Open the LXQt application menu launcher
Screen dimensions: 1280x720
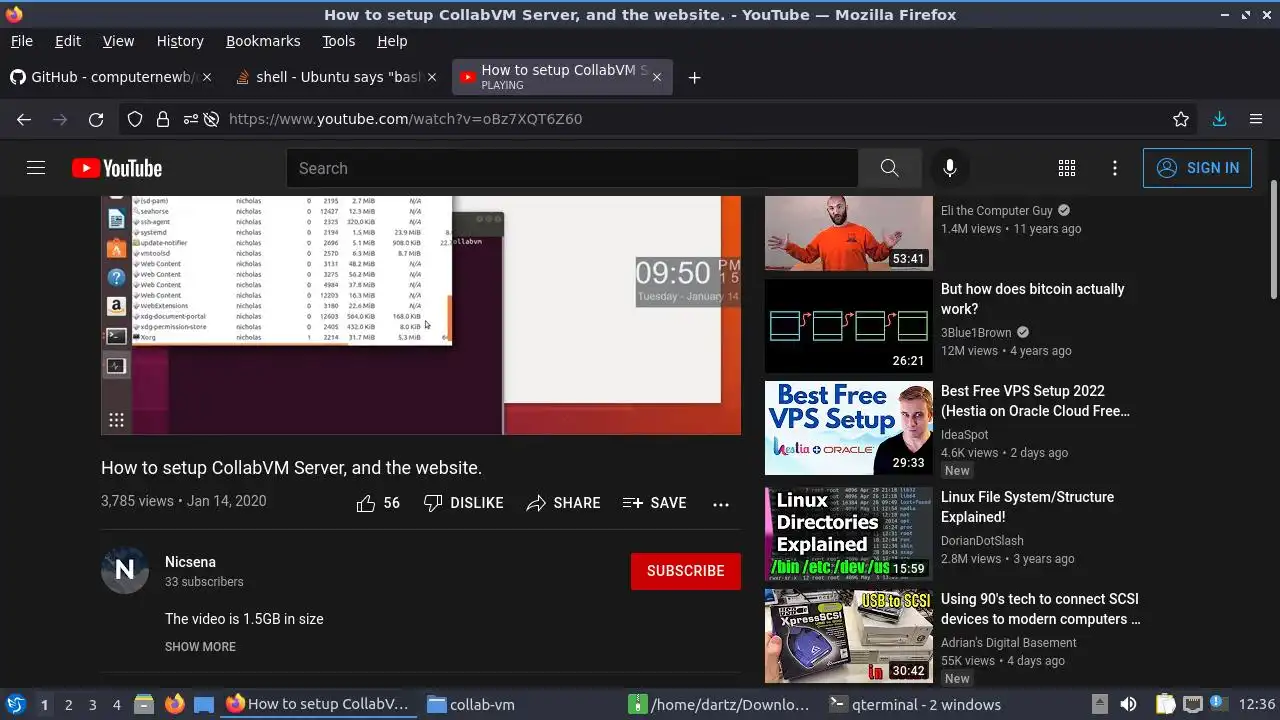click(x=15, y=704)
